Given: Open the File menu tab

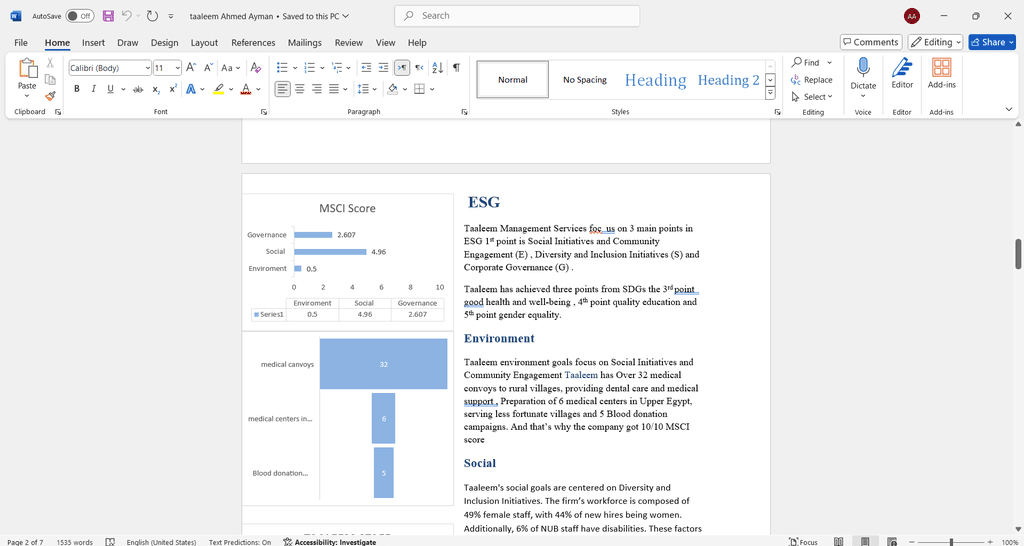Looking at the screenshot, I should [21, 42].
